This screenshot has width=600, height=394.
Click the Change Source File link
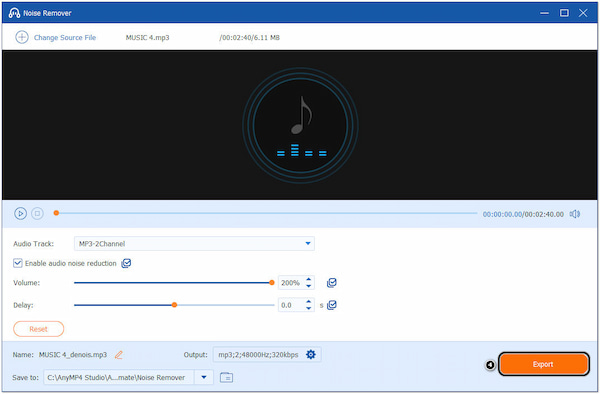pyautogui.click(x=65, y=37)
